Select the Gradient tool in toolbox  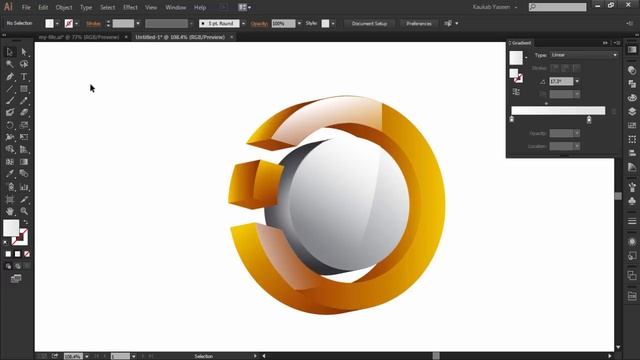coord(24,162)
